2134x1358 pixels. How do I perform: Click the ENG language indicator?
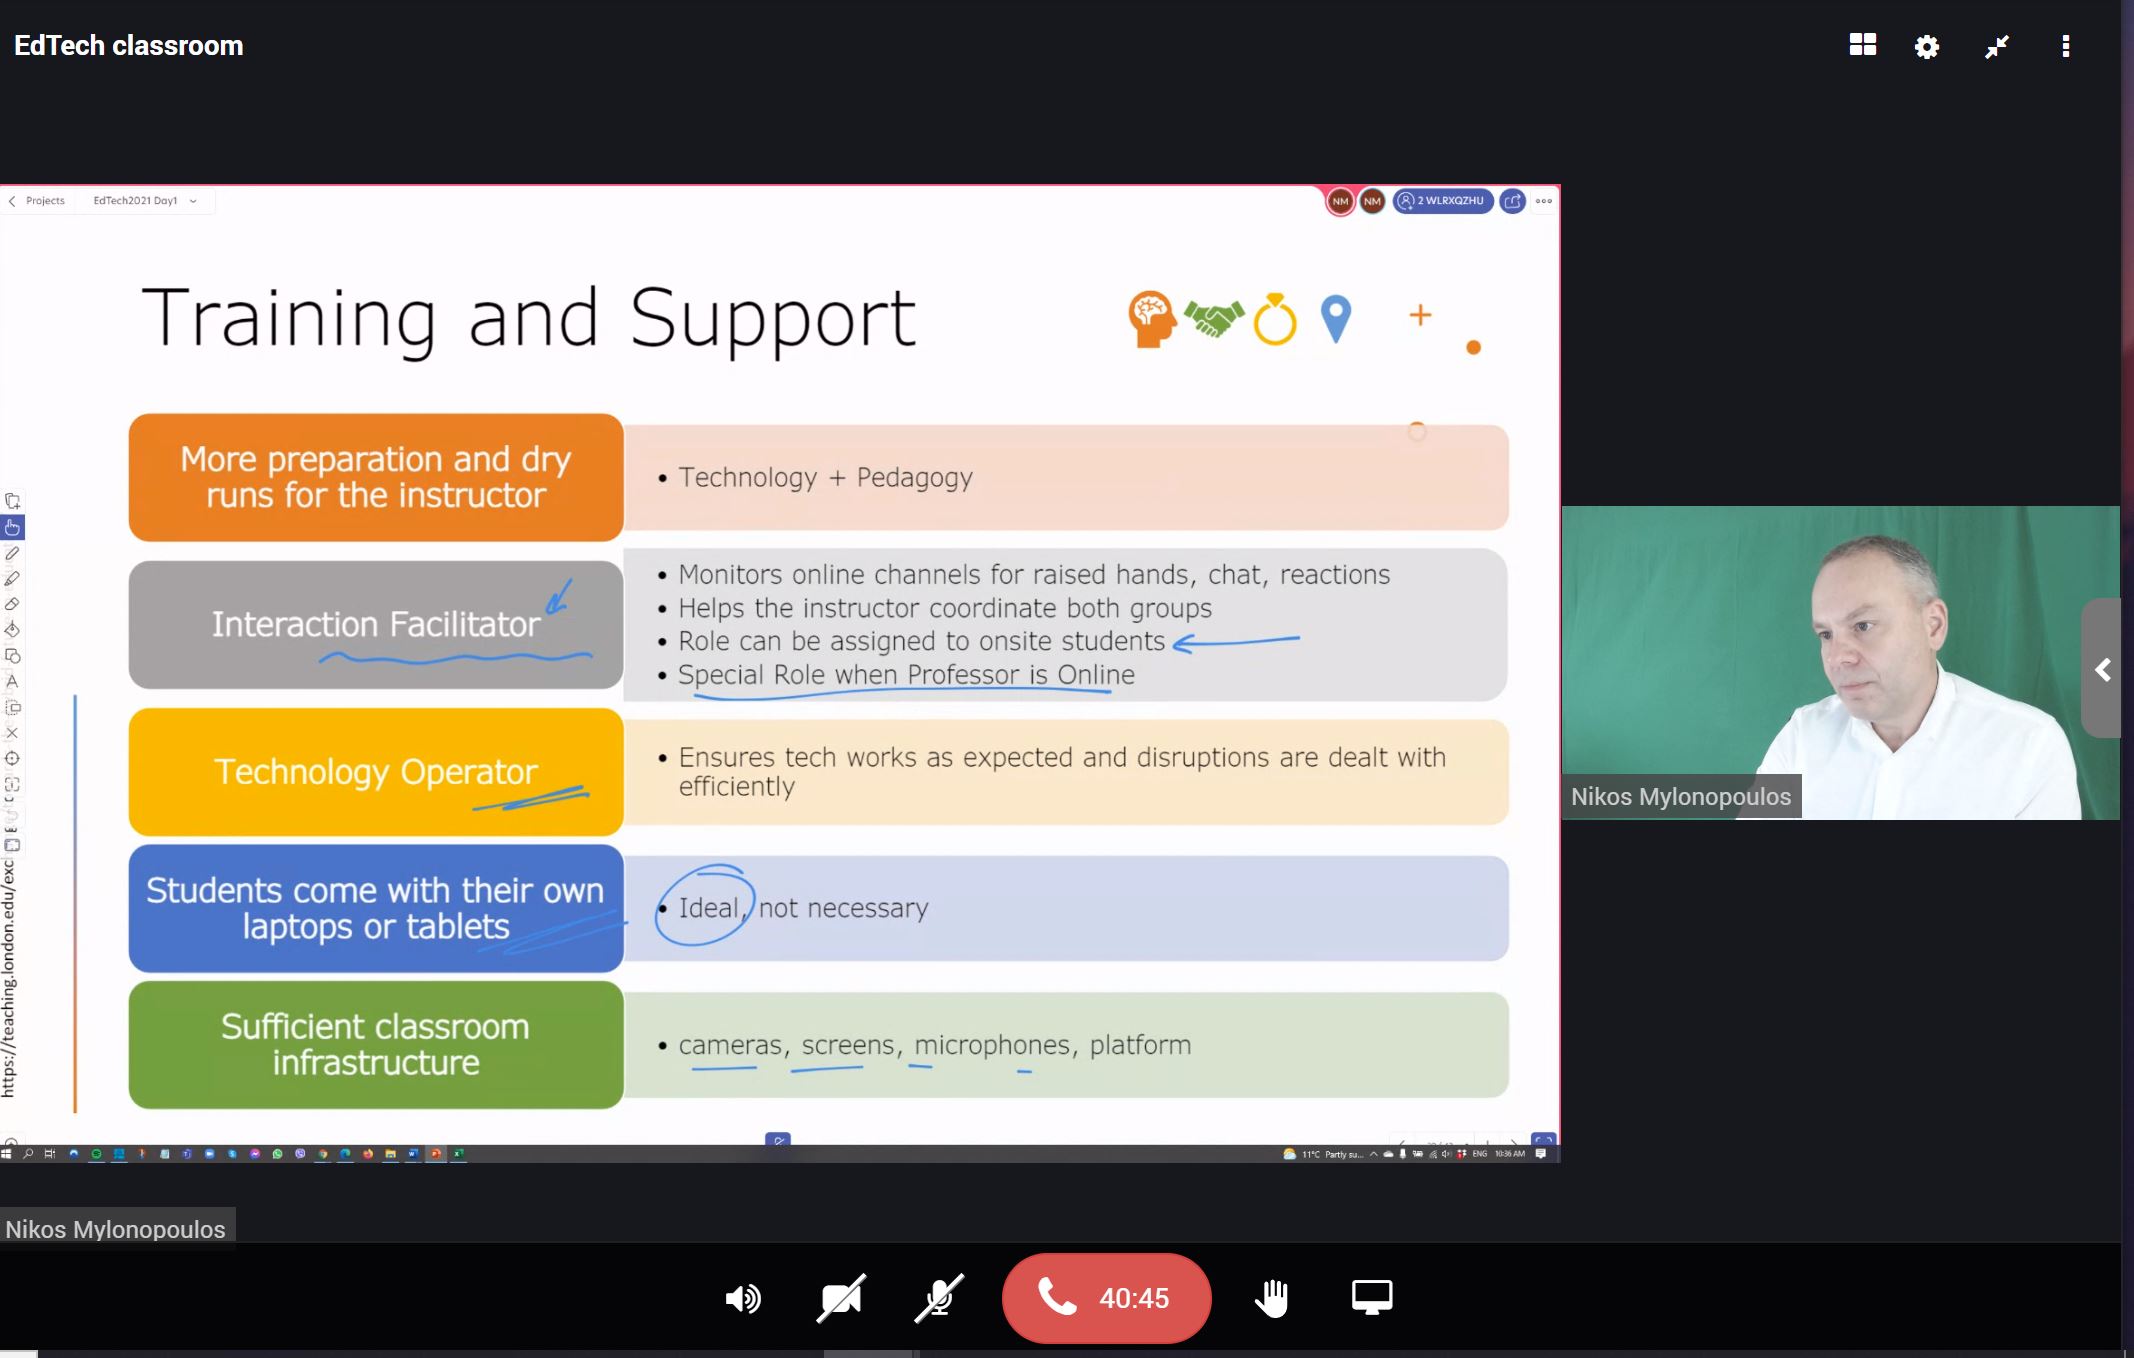click(1480, 1154)
